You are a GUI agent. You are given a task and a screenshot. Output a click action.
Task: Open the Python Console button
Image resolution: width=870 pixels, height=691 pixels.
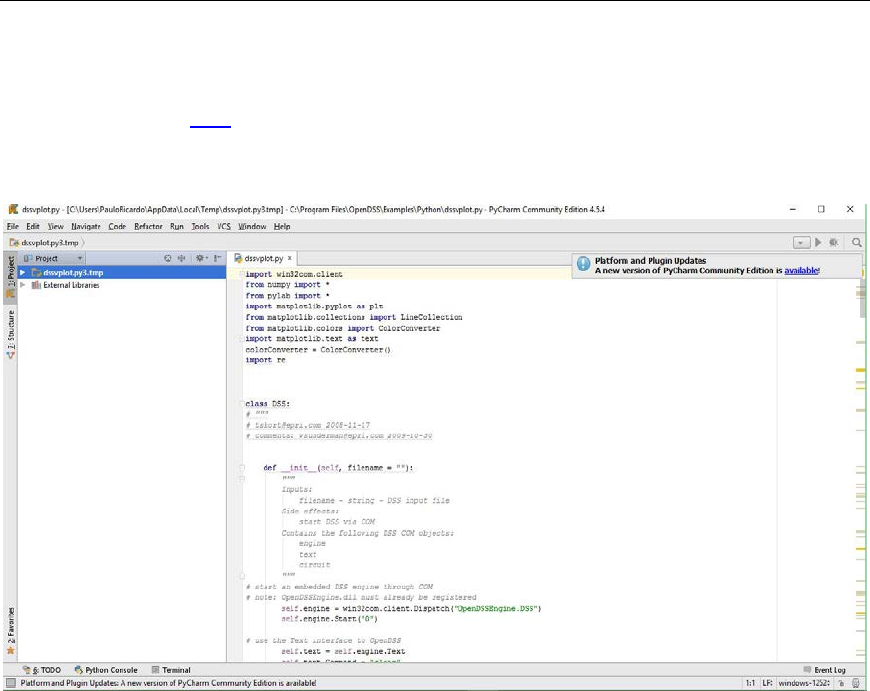[x=106, y=670]
